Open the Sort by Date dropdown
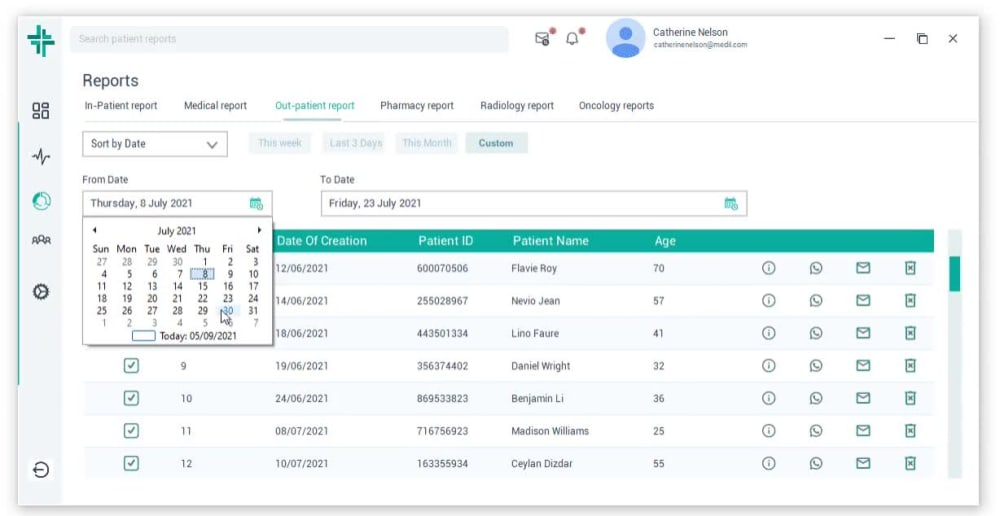 155,144
